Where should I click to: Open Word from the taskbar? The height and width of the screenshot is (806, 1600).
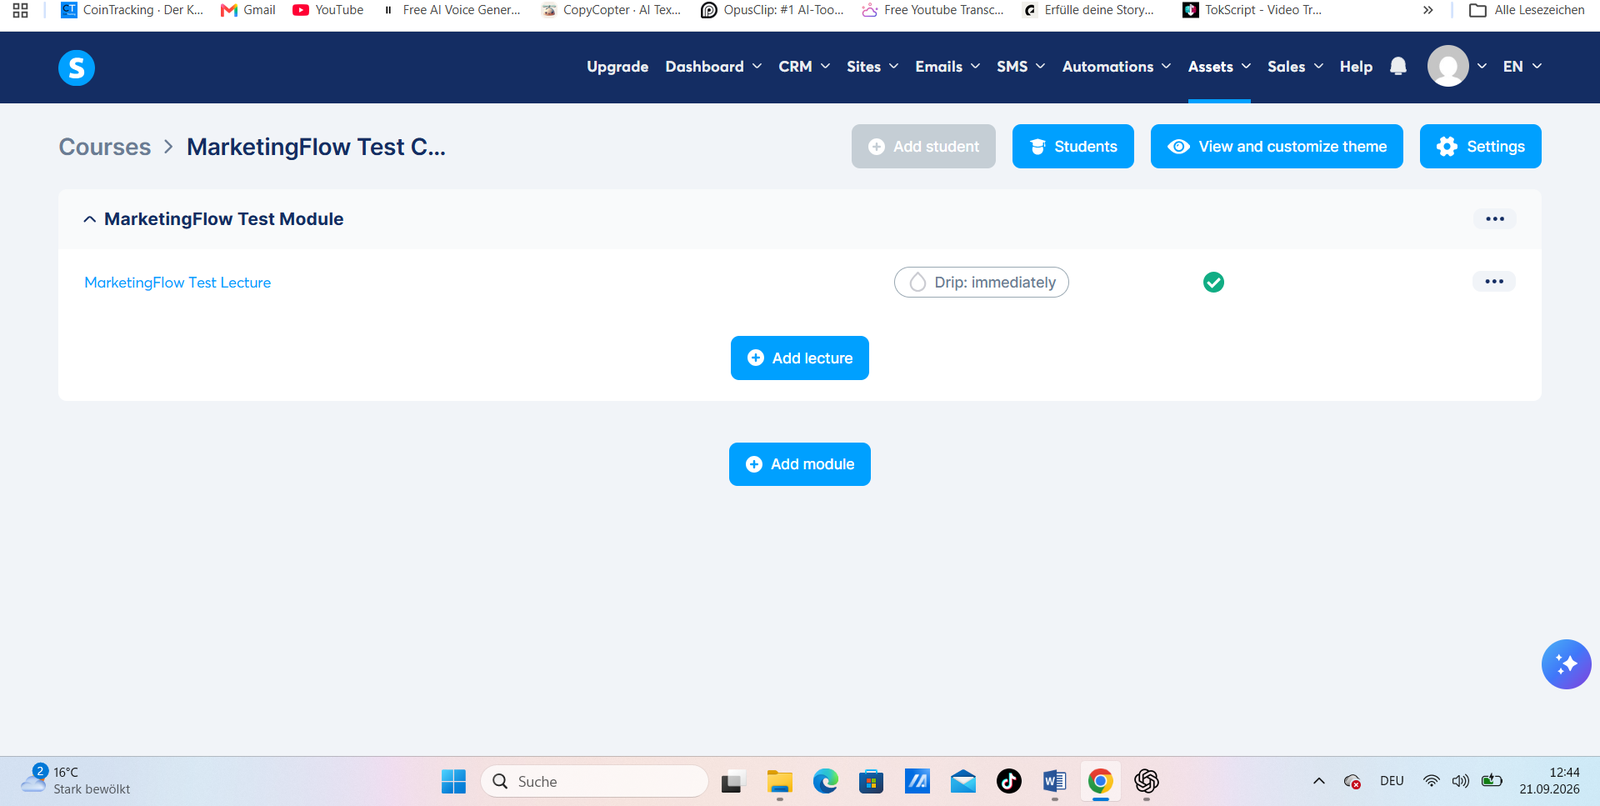click(1054, 781)
